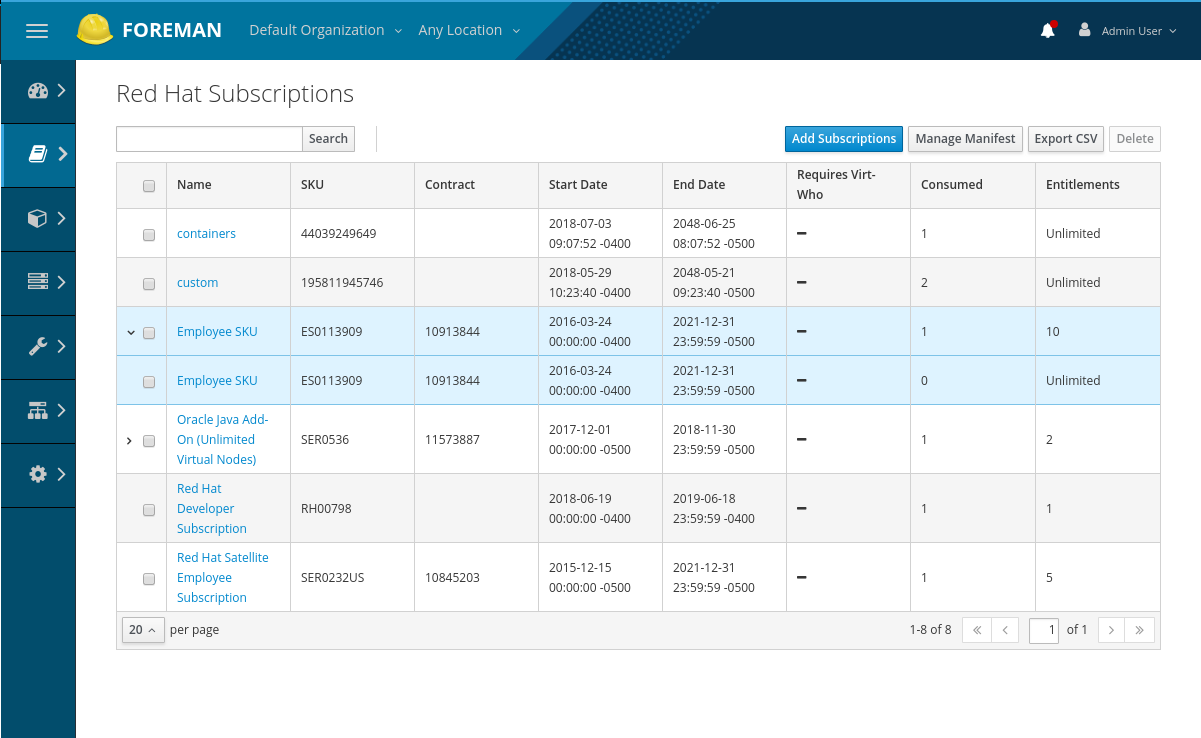The width and height of the screenshot is (1201, 738).
Task: Open the Employee SKU link with Unlimited entitlements
Action: [x=217, y=381]
